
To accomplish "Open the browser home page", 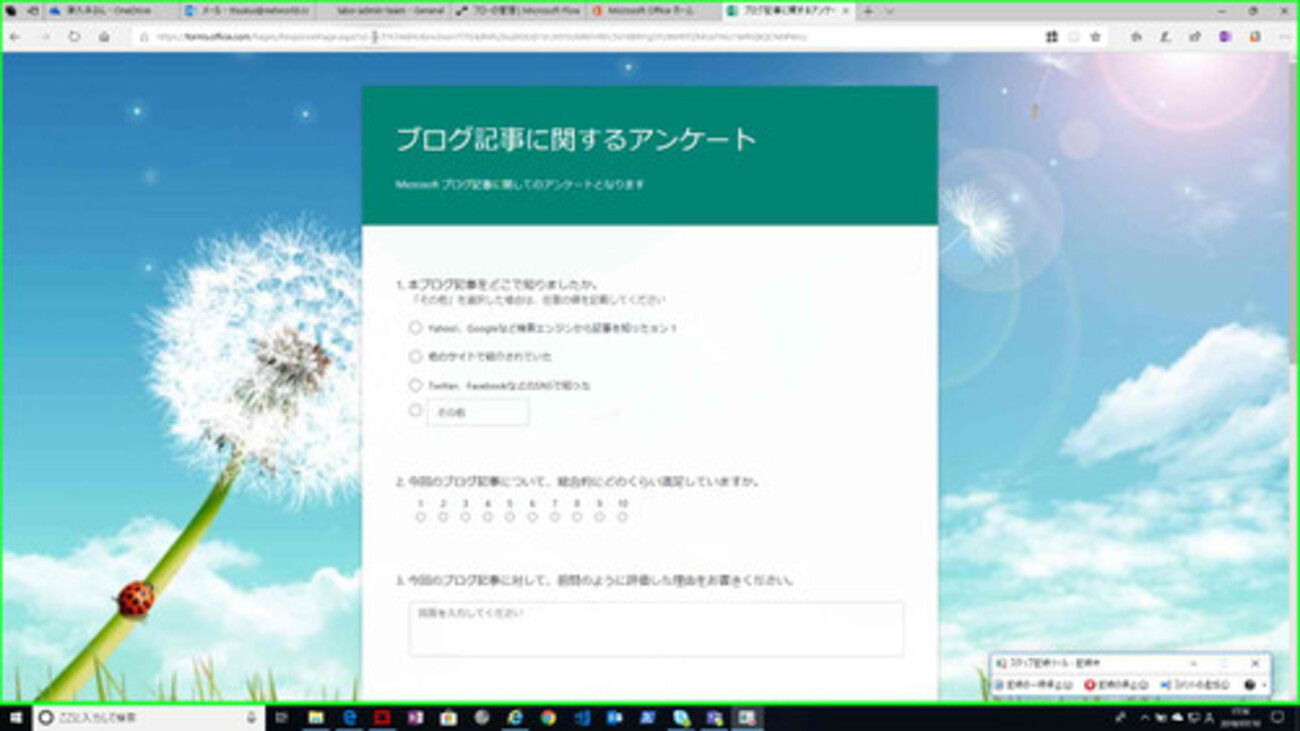I will [x=104, y=37].
